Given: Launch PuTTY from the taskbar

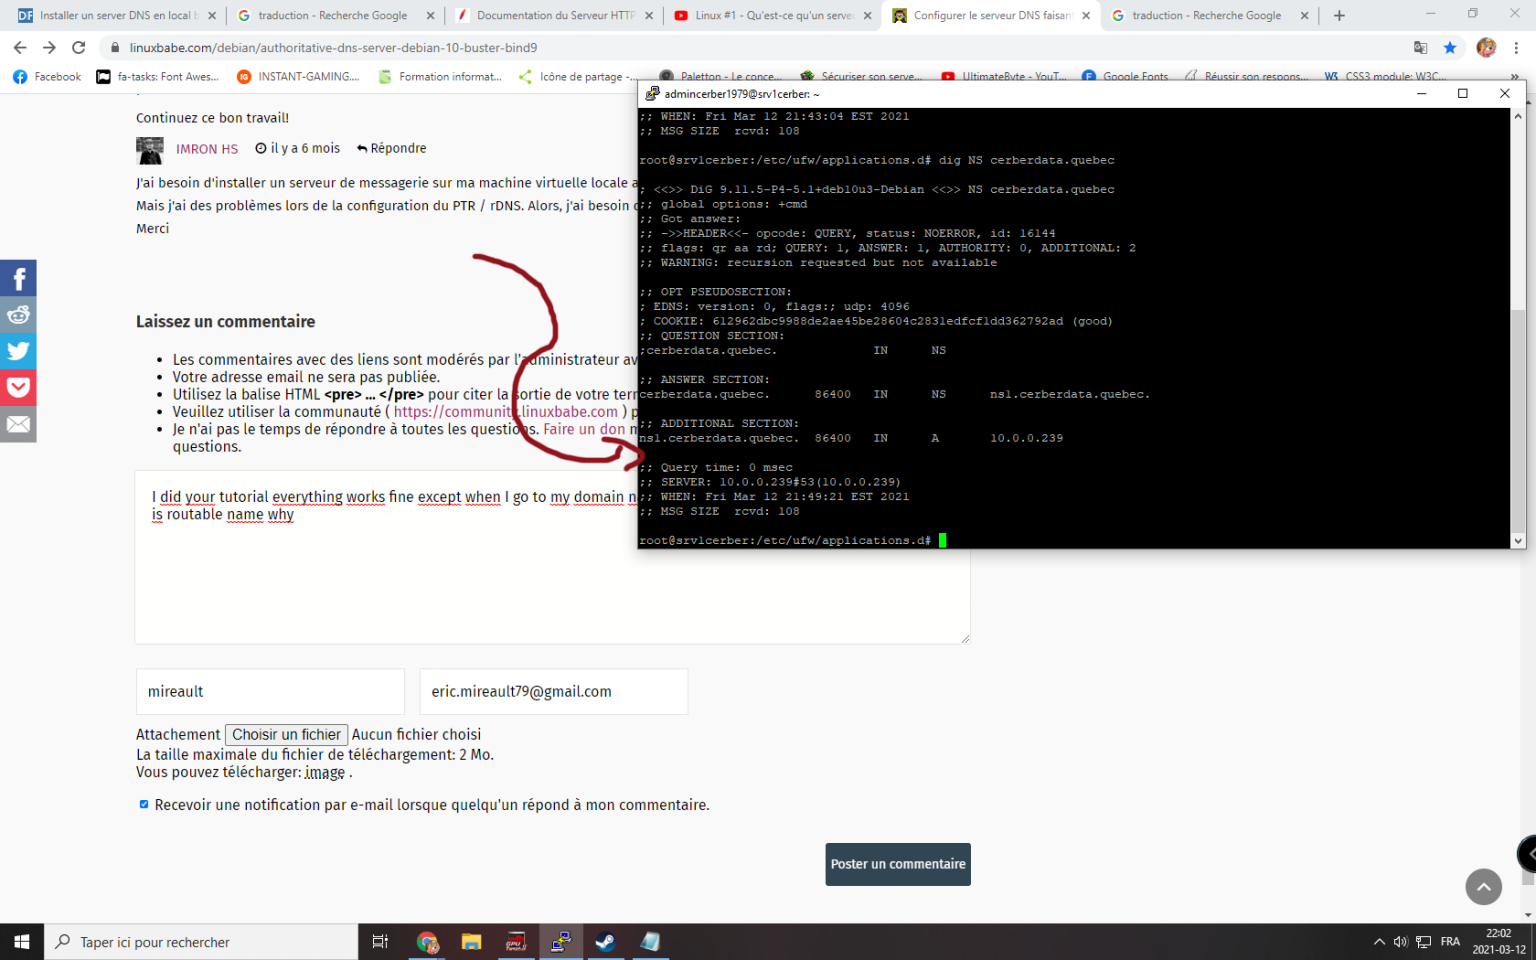Looking at the screenshot, I should click(x=561, y=941).
